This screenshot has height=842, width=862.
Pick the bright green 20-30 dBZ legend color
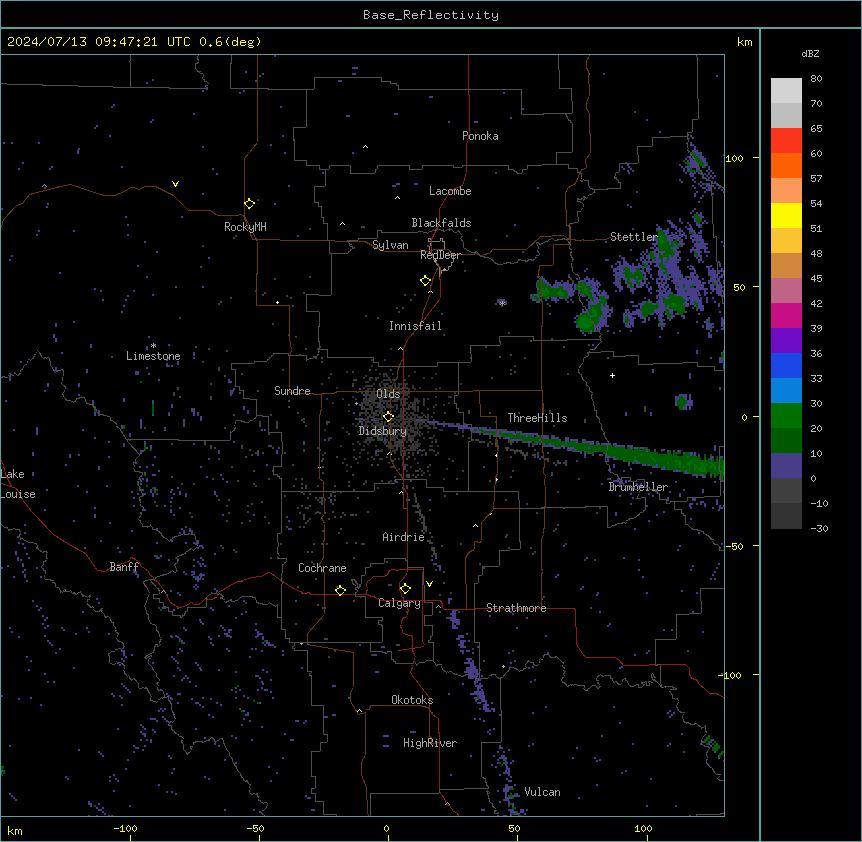pos(786,416)
